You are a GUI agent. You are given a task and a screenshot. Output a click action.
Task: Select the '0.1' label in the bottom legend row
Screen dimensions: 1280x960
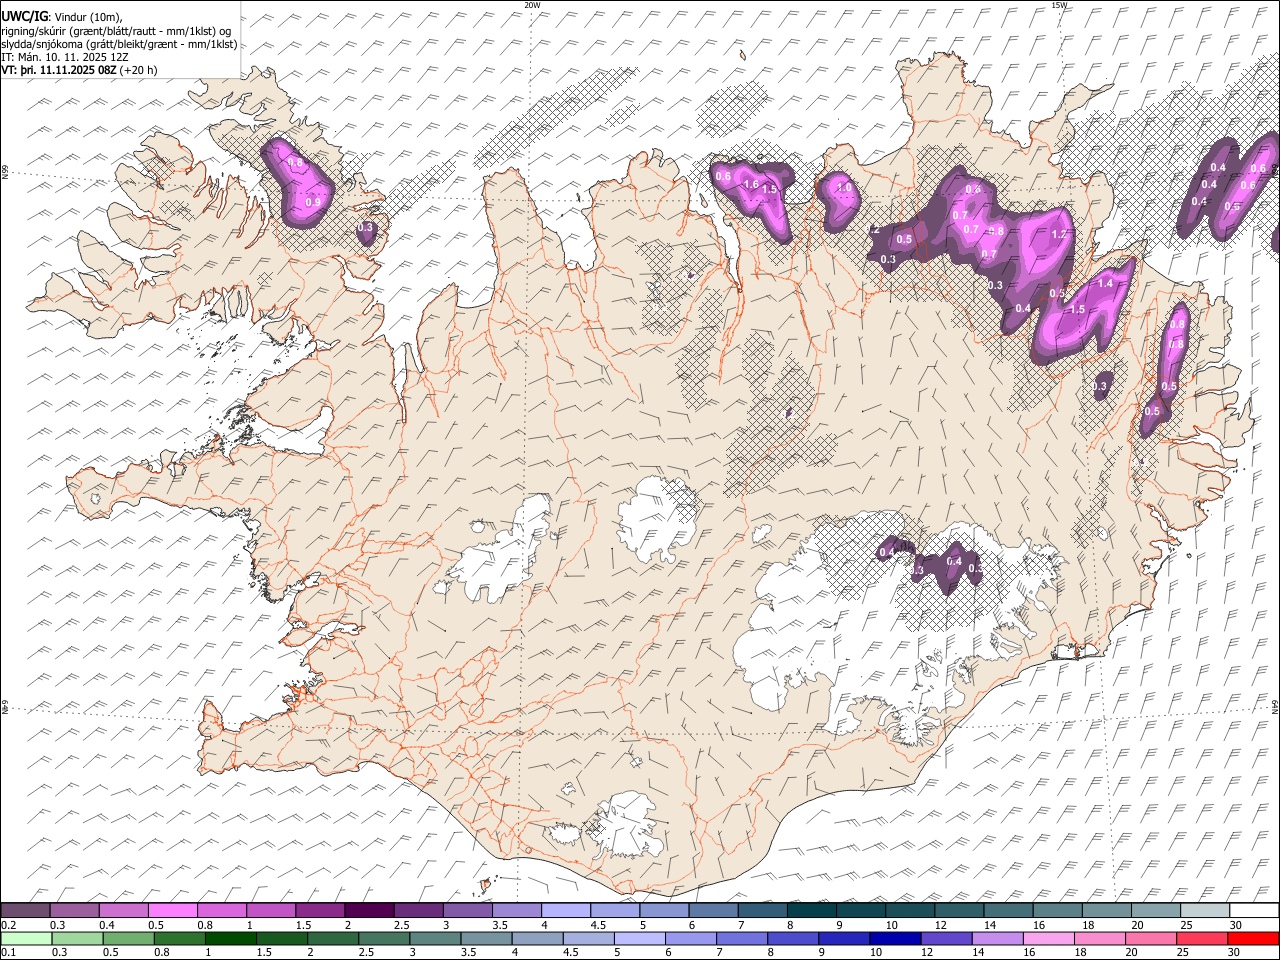click(8, 952)
